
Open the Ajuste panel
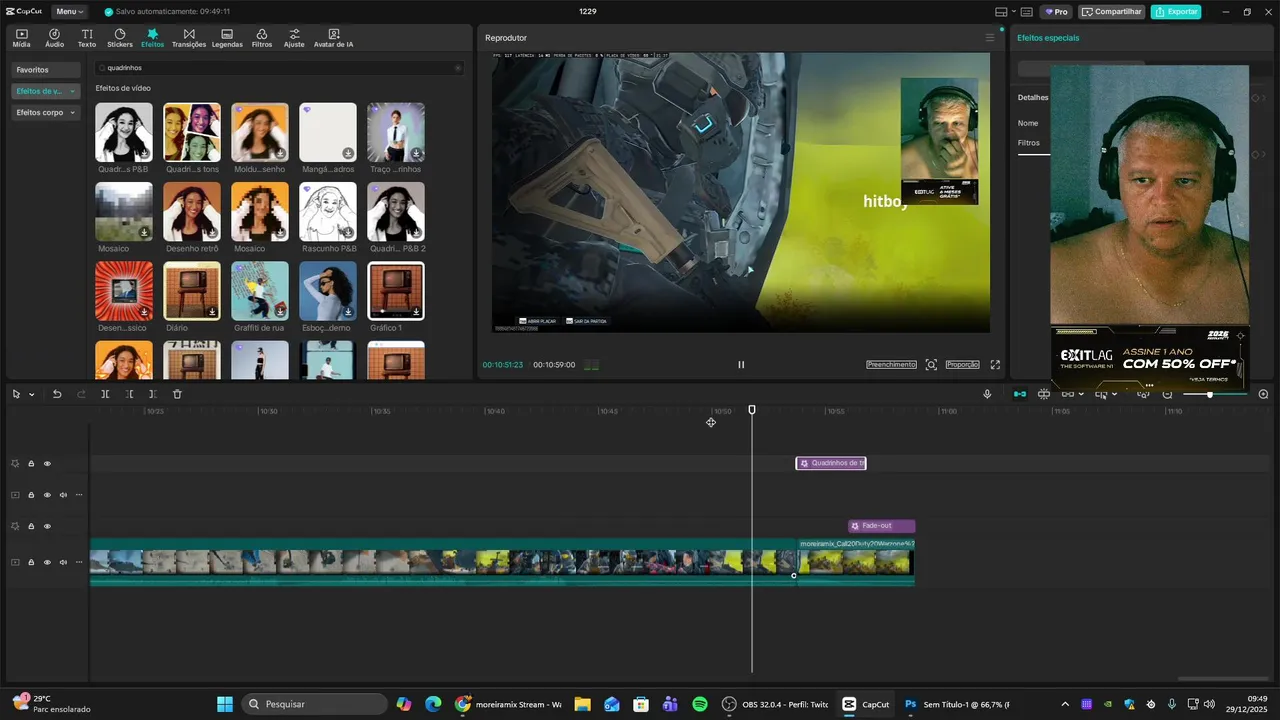[x=294, y=38]
